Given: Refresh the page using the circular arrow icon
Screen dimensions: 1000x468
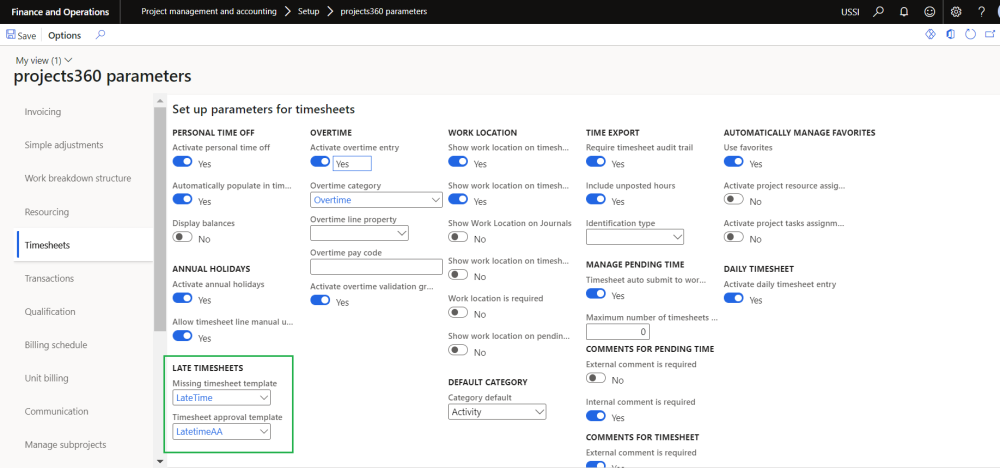Looking at the screenshot, I should coord(970,35).
